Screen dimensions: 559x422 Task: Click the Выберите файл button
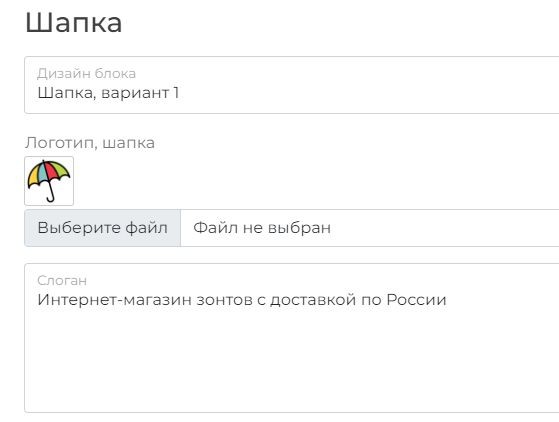click(x=103, y=228)
